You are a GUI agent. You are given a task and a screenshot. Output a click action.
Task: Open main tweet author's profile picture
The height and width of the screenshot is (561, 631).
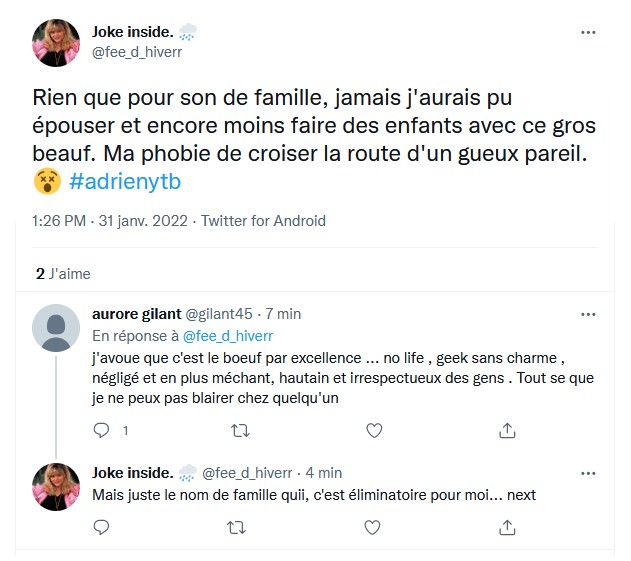tap(56, 42)
